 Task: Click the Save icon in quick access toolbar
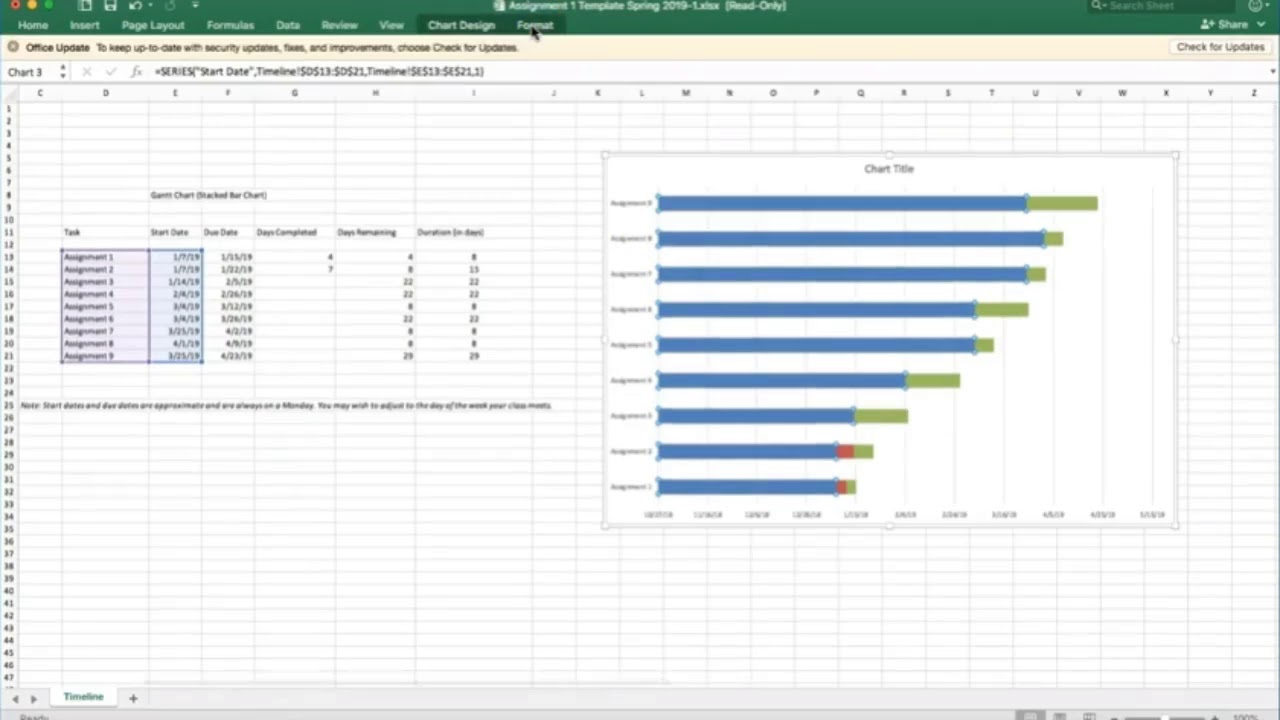click(110, 5)
